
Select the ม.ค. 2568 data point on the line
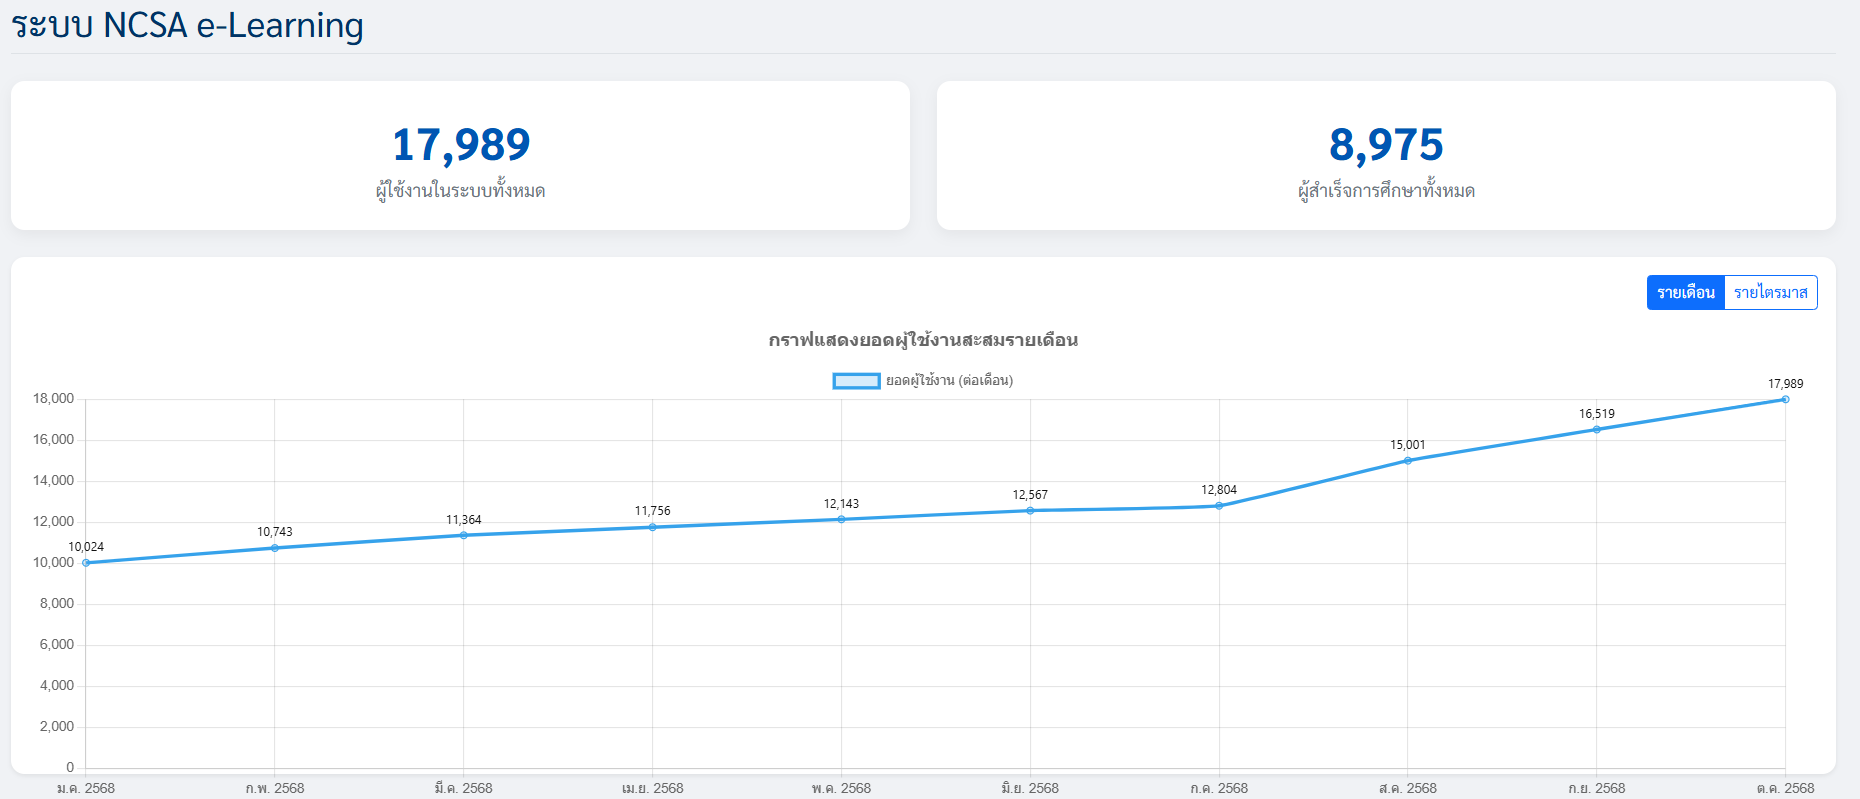(86, 563)
